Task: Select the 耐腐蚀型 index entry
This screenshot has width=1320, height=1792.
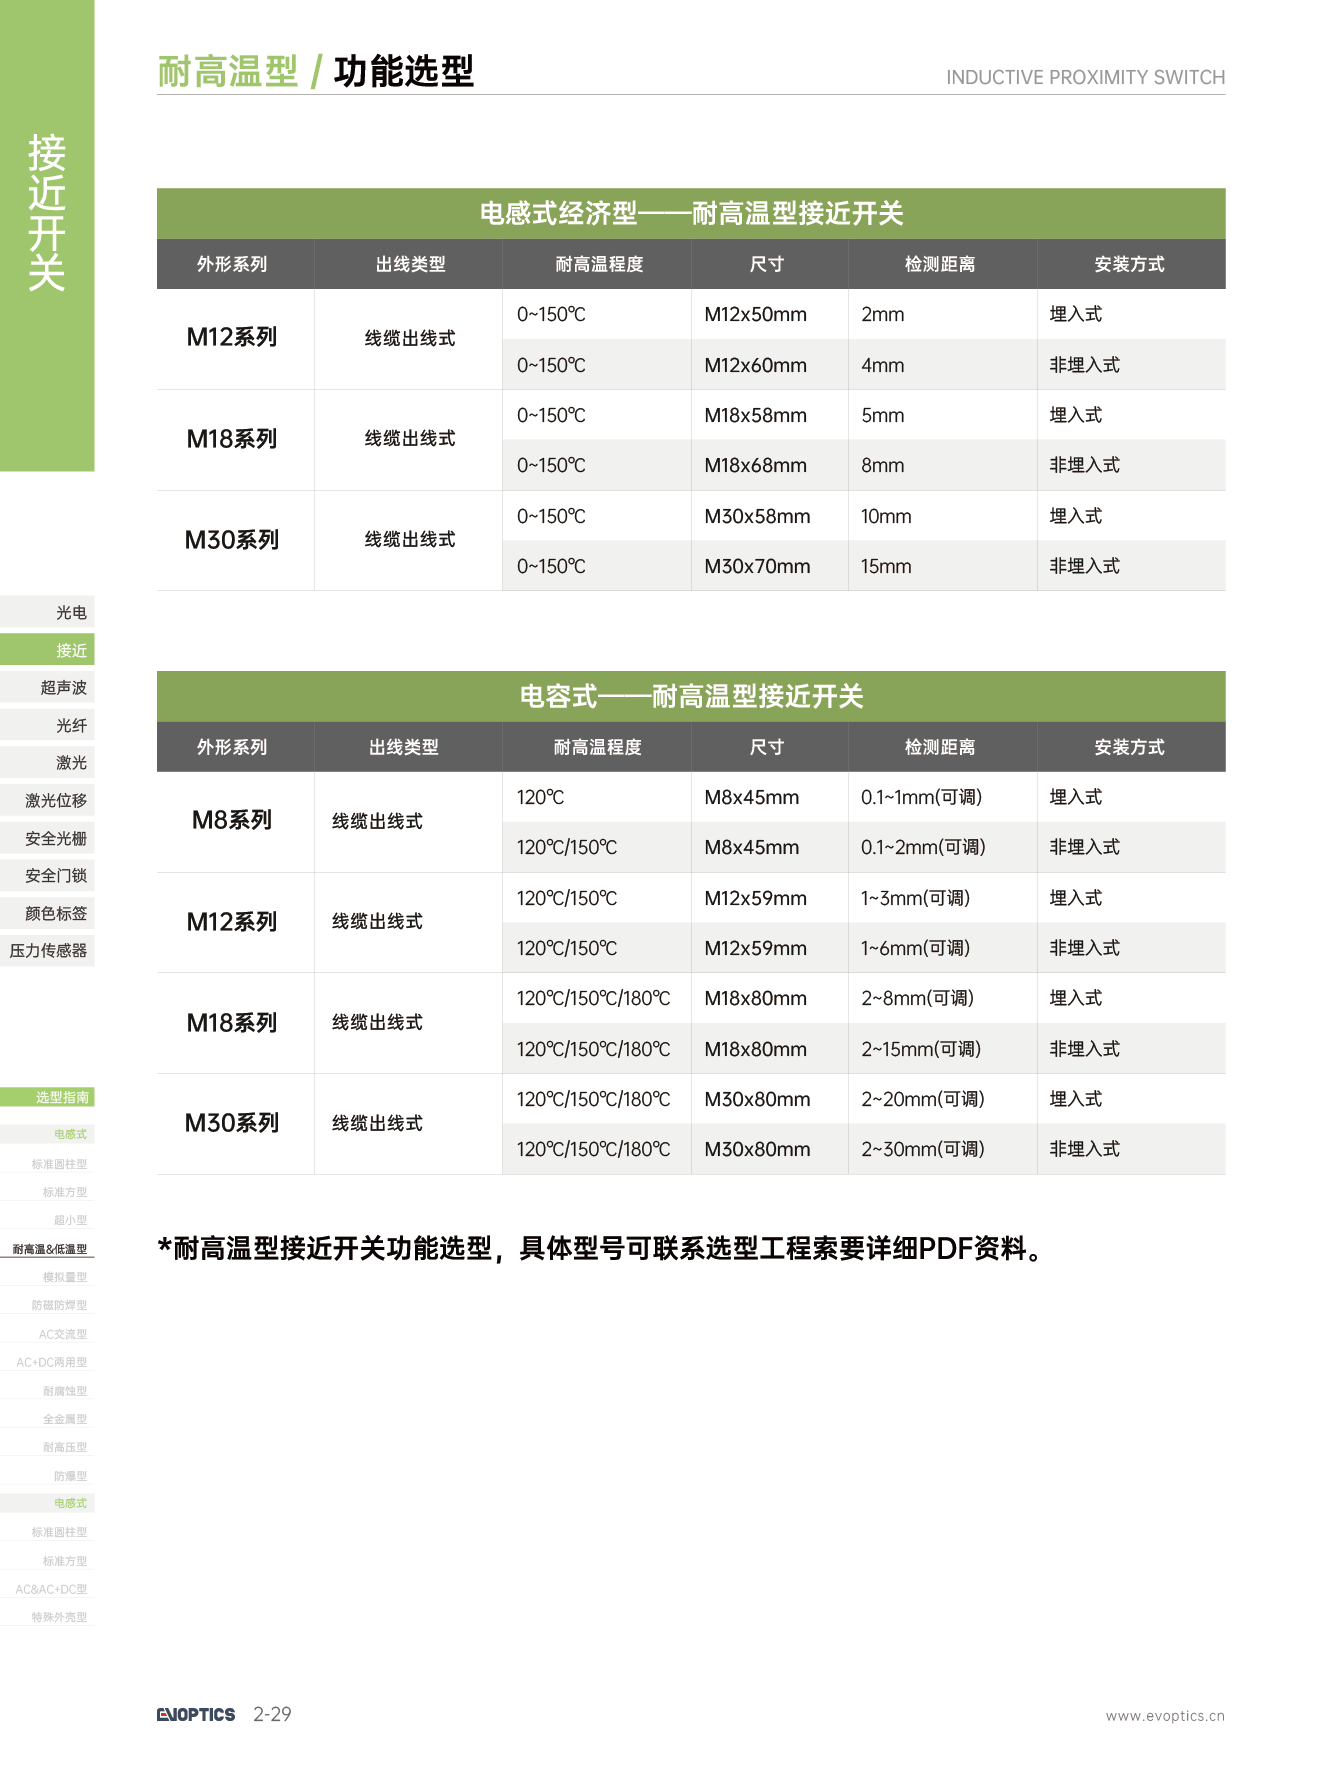Action: point(65,1391)
